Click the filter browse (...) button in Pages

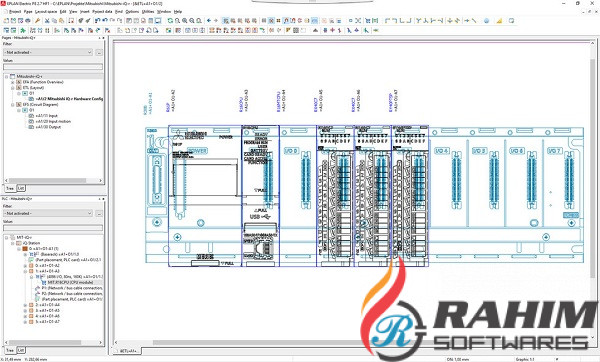[99, 52]
